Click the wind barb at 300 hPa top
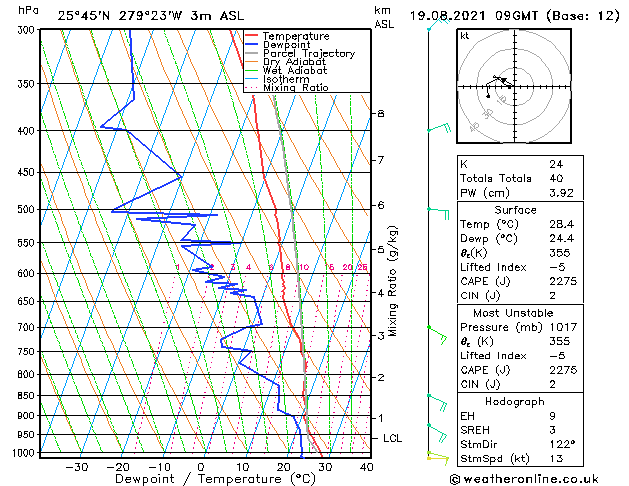Screen dimensions: 629x486 coord(439,22)
